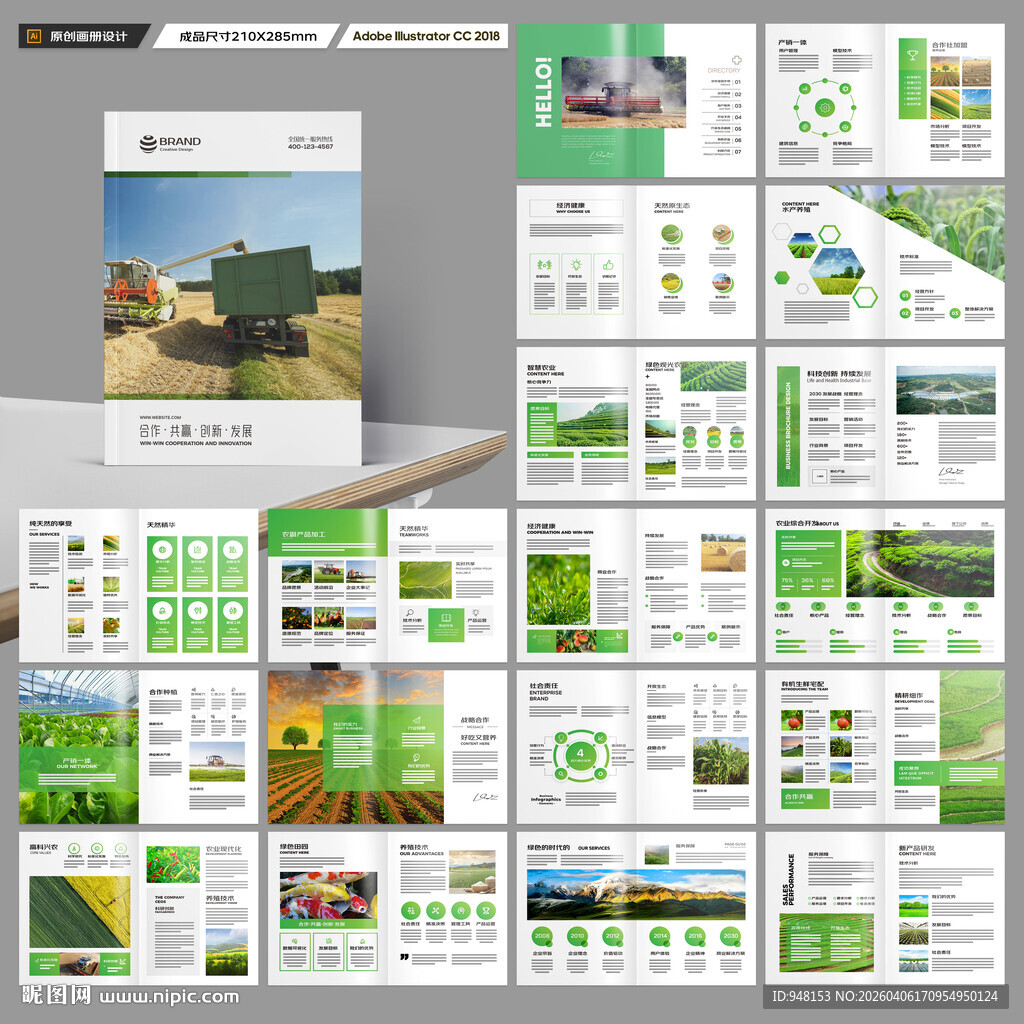Click the "农业综合开发" heading
Viewport: 1024px width, 1024px height.
(x=797, y=523)
